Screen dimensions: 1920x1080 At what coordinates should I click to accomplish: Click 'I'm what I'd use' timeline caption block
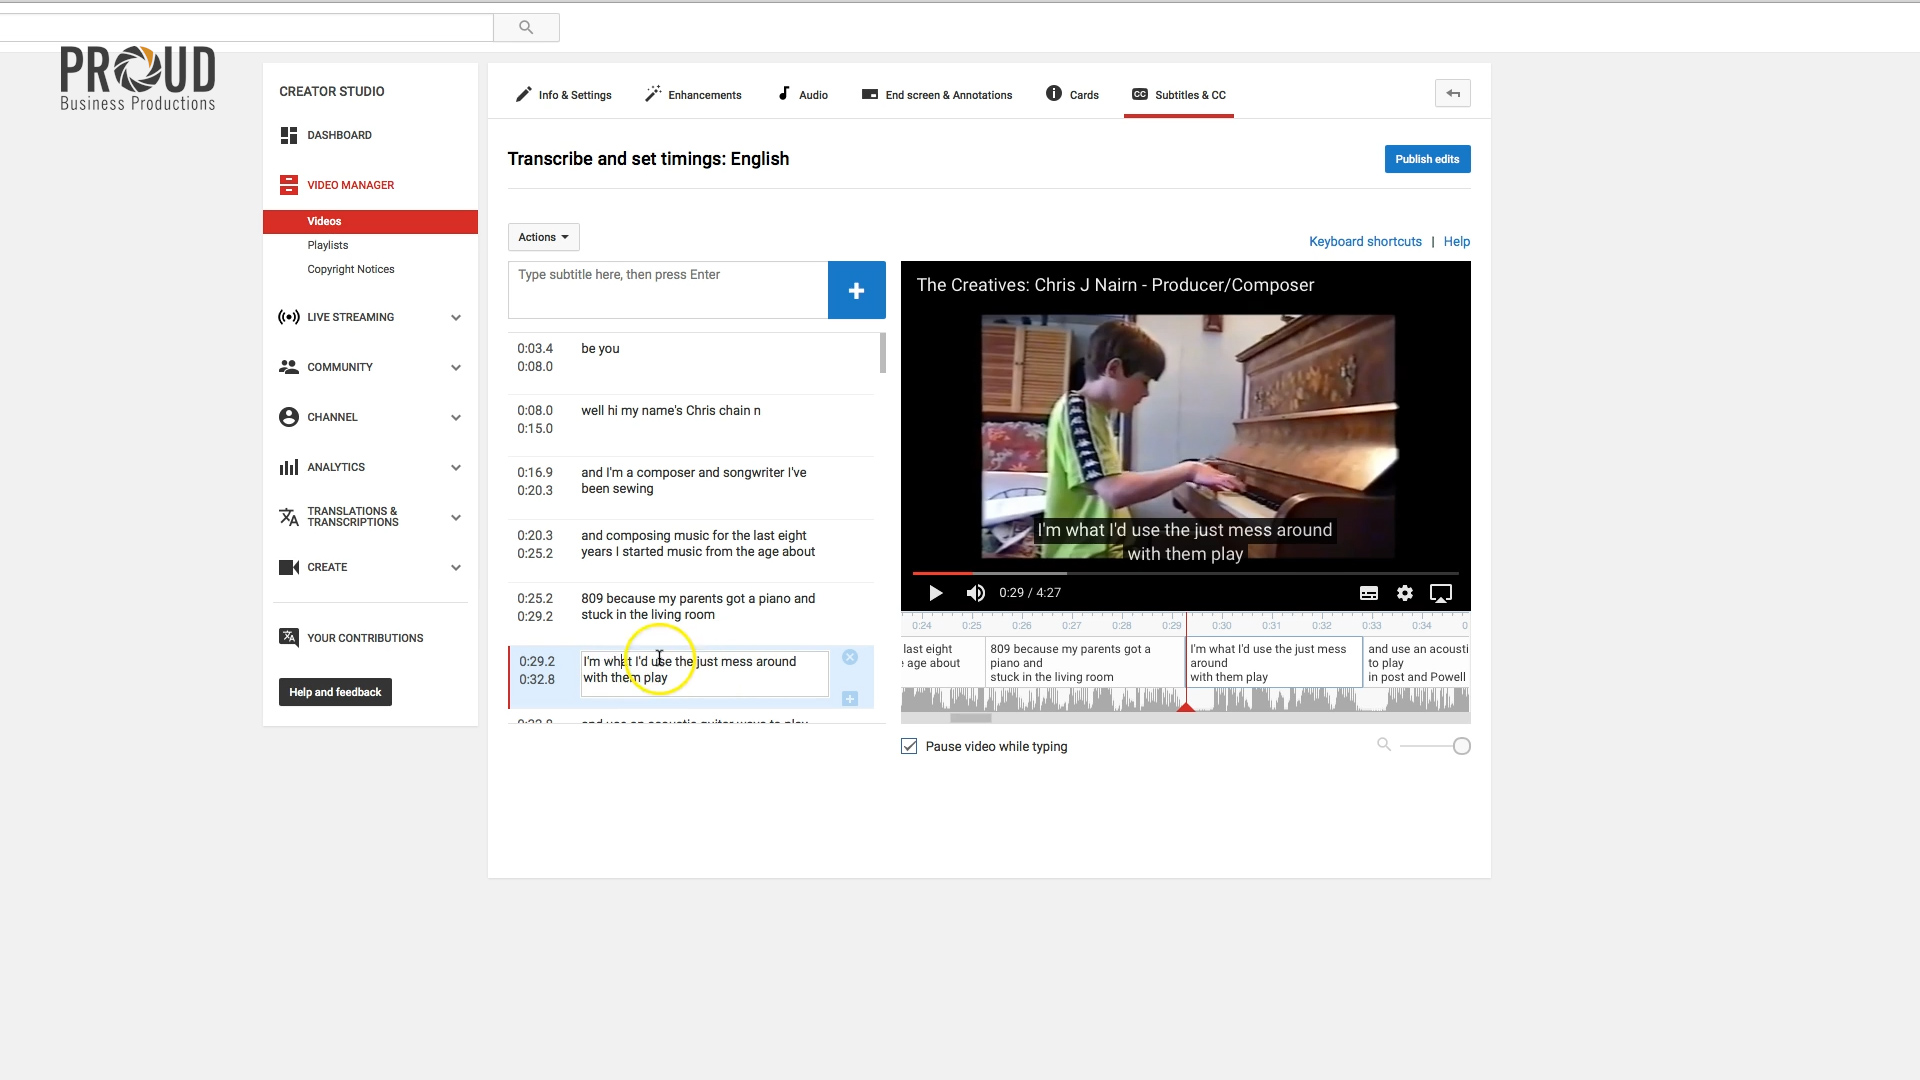coord(1274,663)
